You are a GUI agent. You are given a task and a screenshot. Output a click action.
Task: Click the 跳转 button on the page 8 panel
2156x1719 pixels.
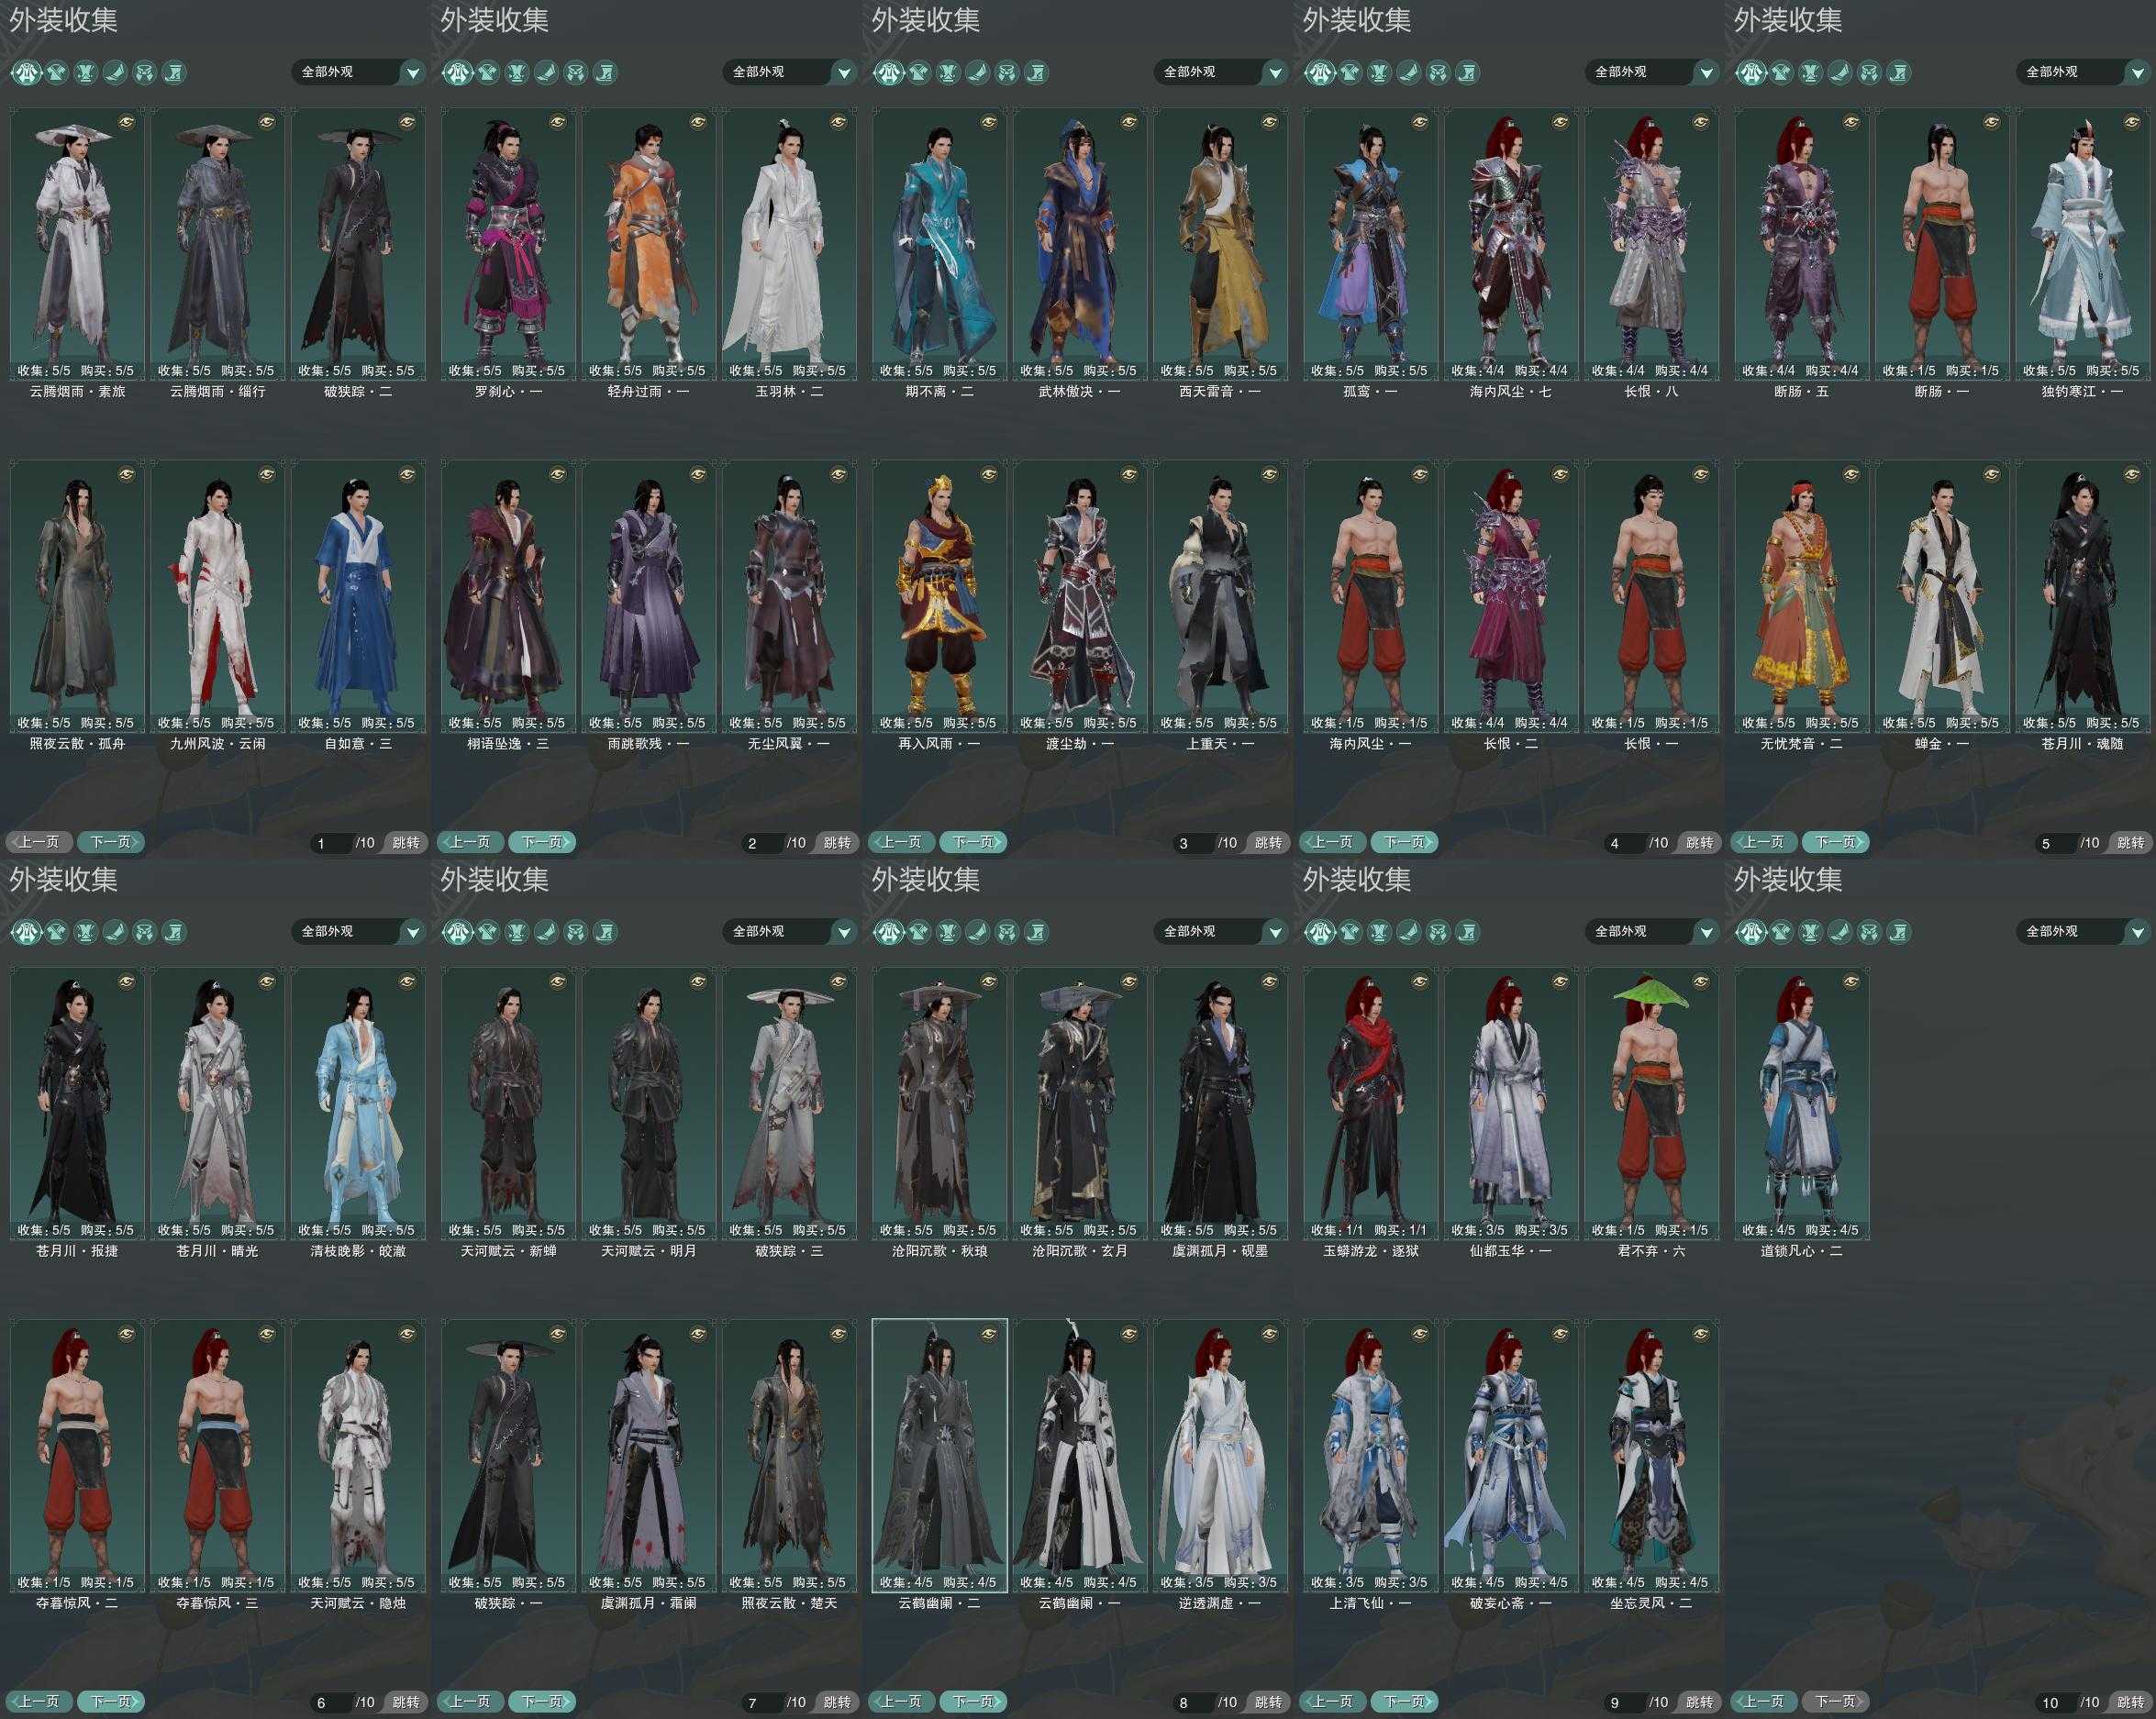point(1268,1702)
